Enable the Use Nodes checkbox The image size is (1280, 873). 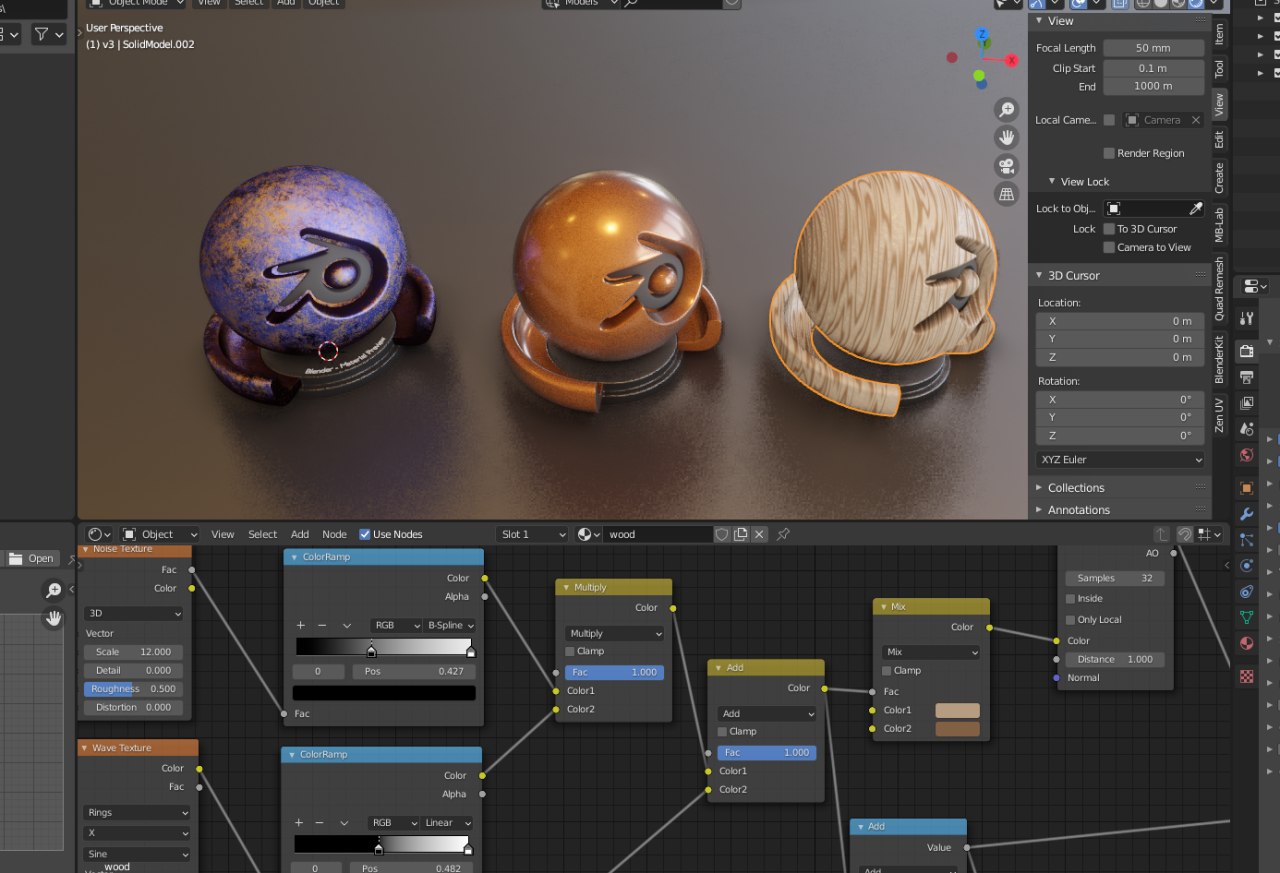coord(365,534)
